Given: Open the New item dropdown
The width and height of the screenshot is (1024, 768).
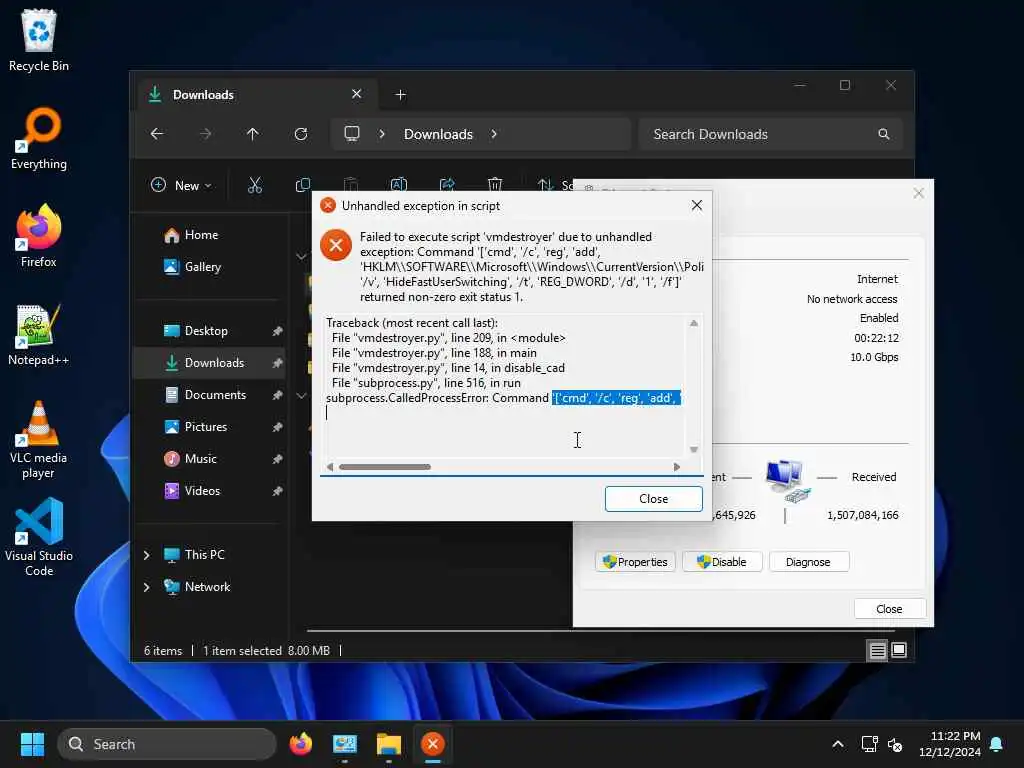Looking at the screenshot, I should 181,185.
